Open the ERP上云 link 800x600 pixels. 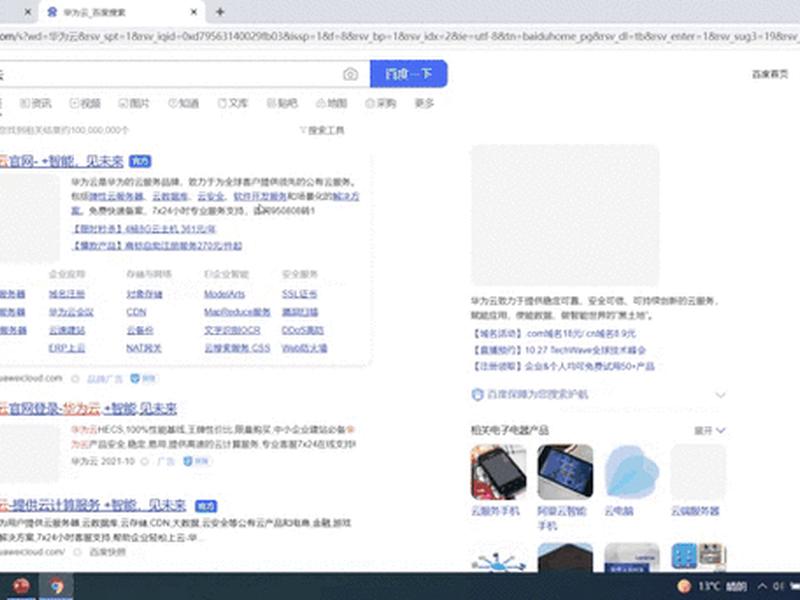[x=67, y=348]
